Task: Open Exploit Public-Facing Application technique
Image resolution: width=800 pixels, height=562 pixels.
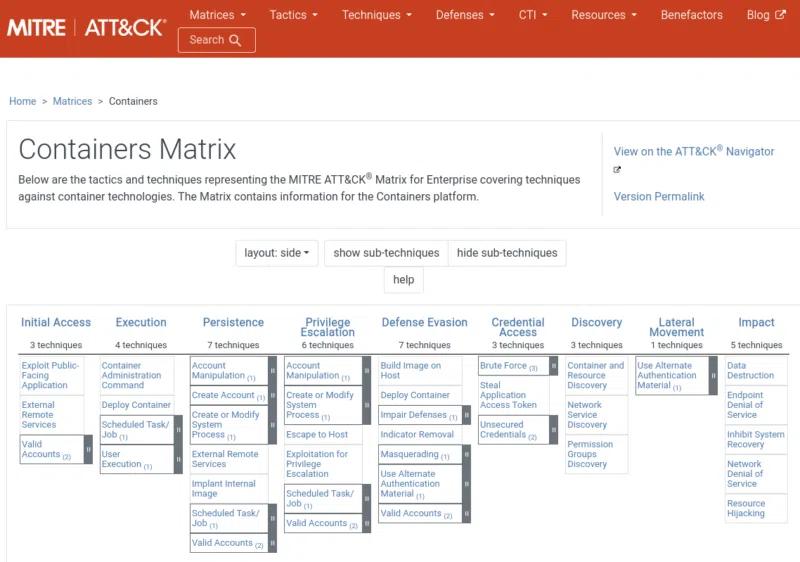Action: pos(51,375)
